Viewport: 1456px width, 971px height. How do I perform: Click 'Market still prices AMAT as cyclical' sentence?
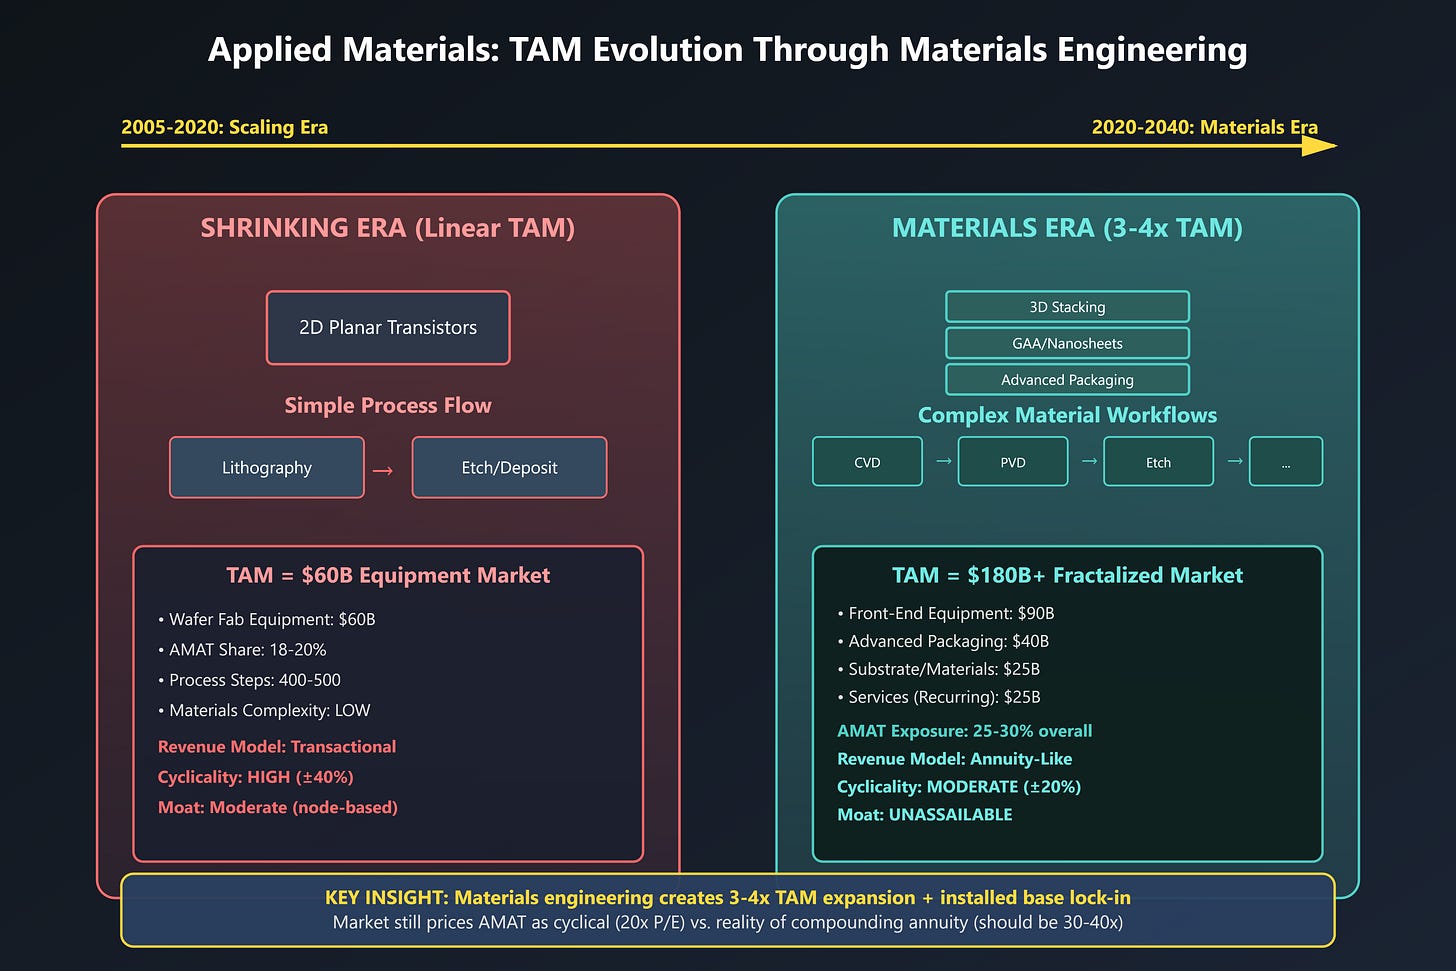(728, 922)
